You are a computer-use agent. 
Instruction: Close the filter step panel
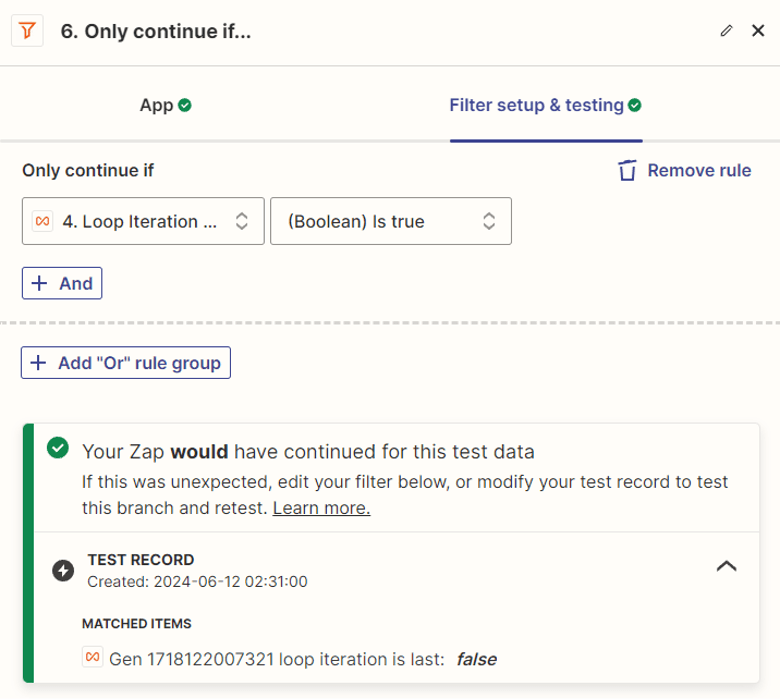[757, 31]
